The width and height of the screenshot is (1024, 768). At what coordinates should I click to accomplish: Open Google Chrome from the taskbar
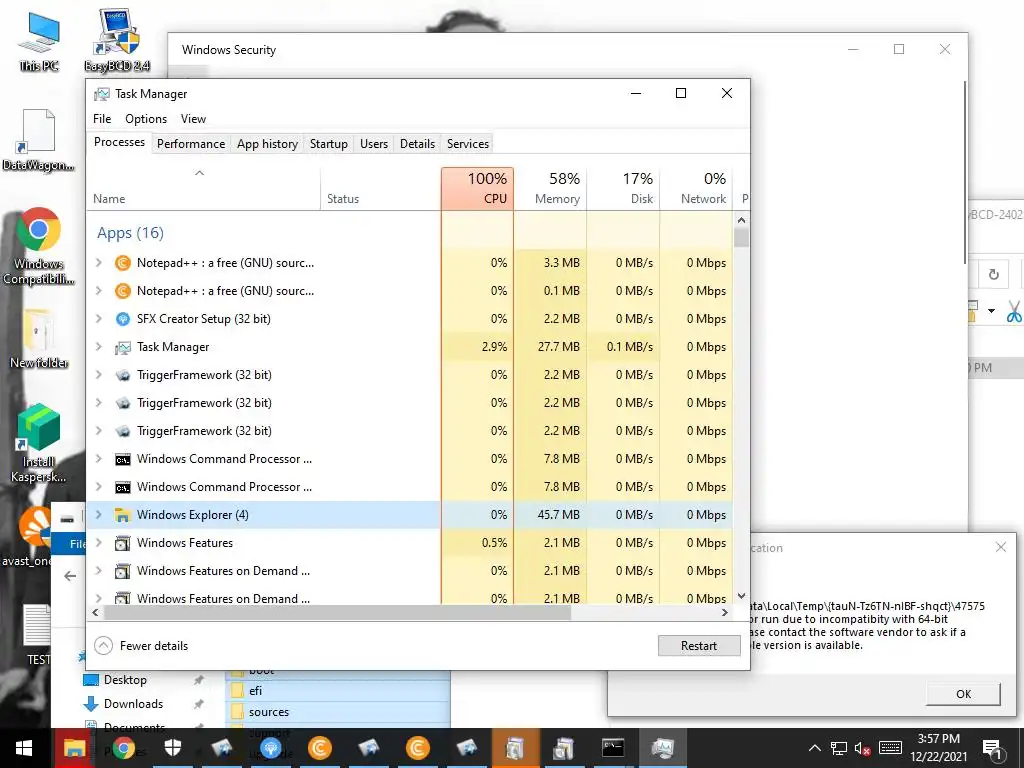123,748
